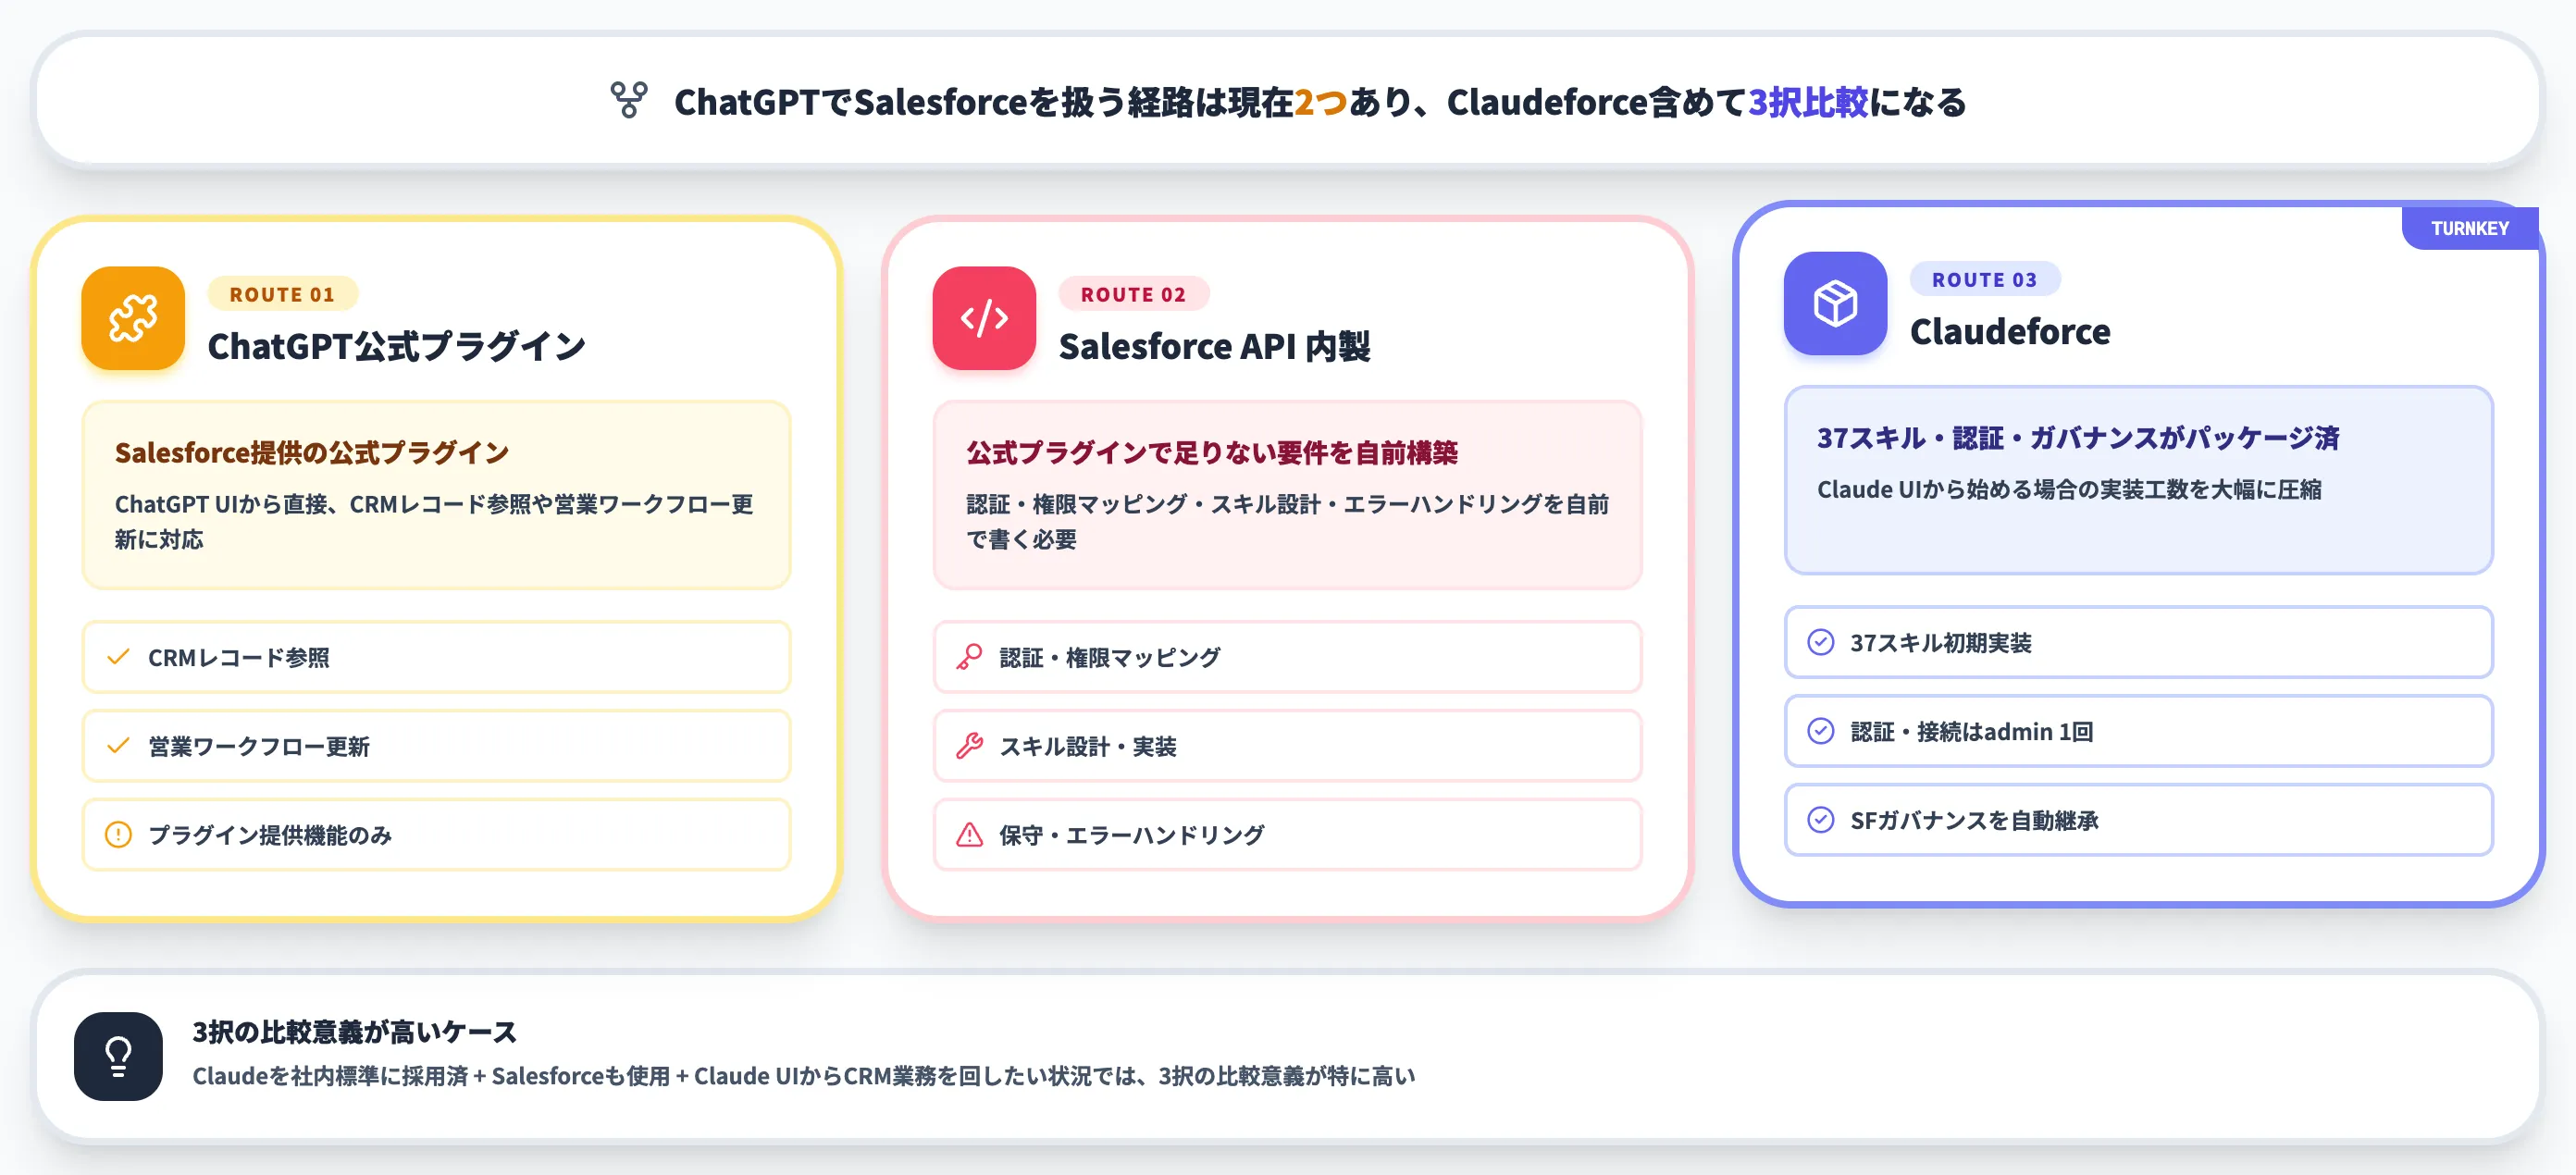Image resolution: width=2576 pixels, height=1175 pixels.
Task: Click the triangle alert icon beside 保守・エラーハンドリング
Action: [x=969, y=834]
